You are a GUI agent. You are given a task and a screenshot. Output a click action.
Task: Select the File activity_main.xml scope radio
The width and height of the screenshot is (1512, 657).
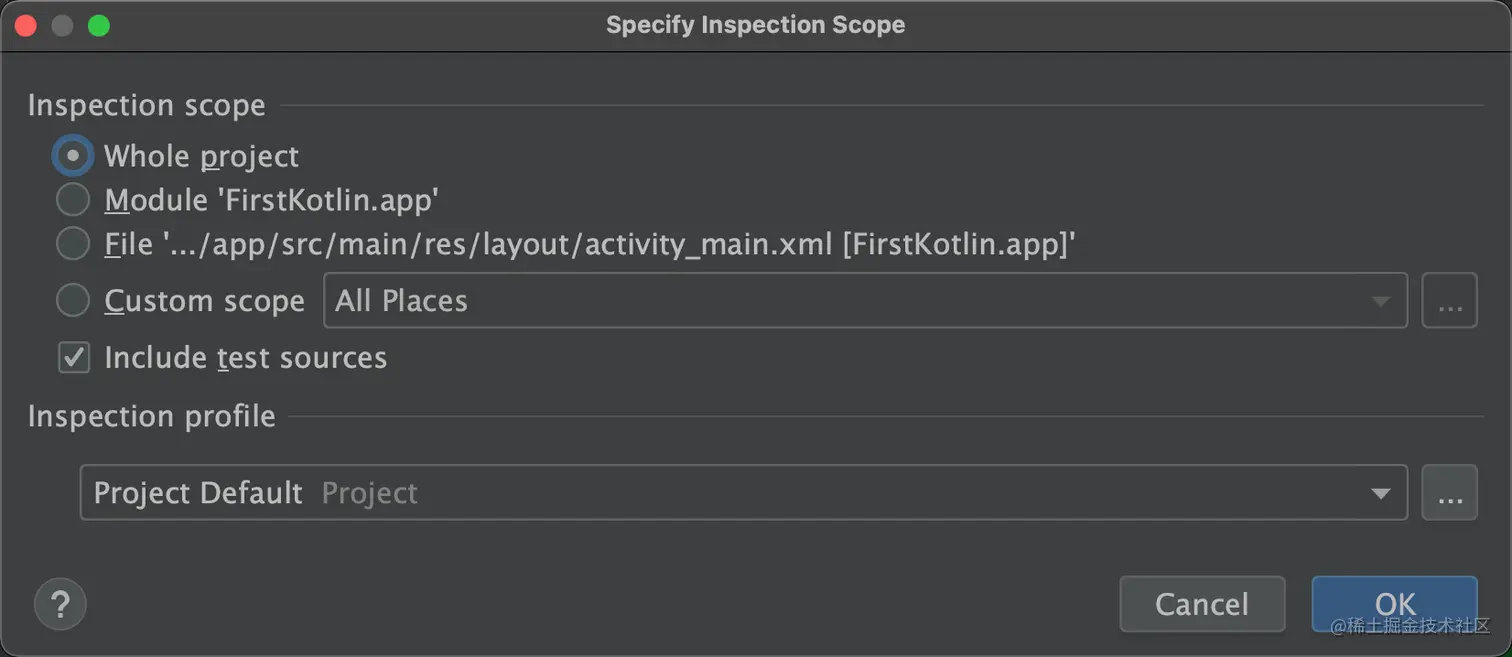pos(73,244)
